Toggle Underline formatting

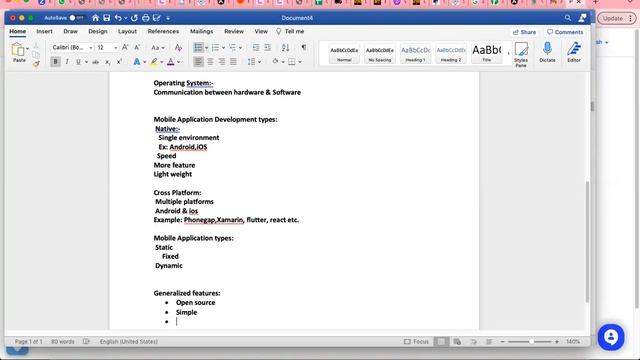[78, 62]
